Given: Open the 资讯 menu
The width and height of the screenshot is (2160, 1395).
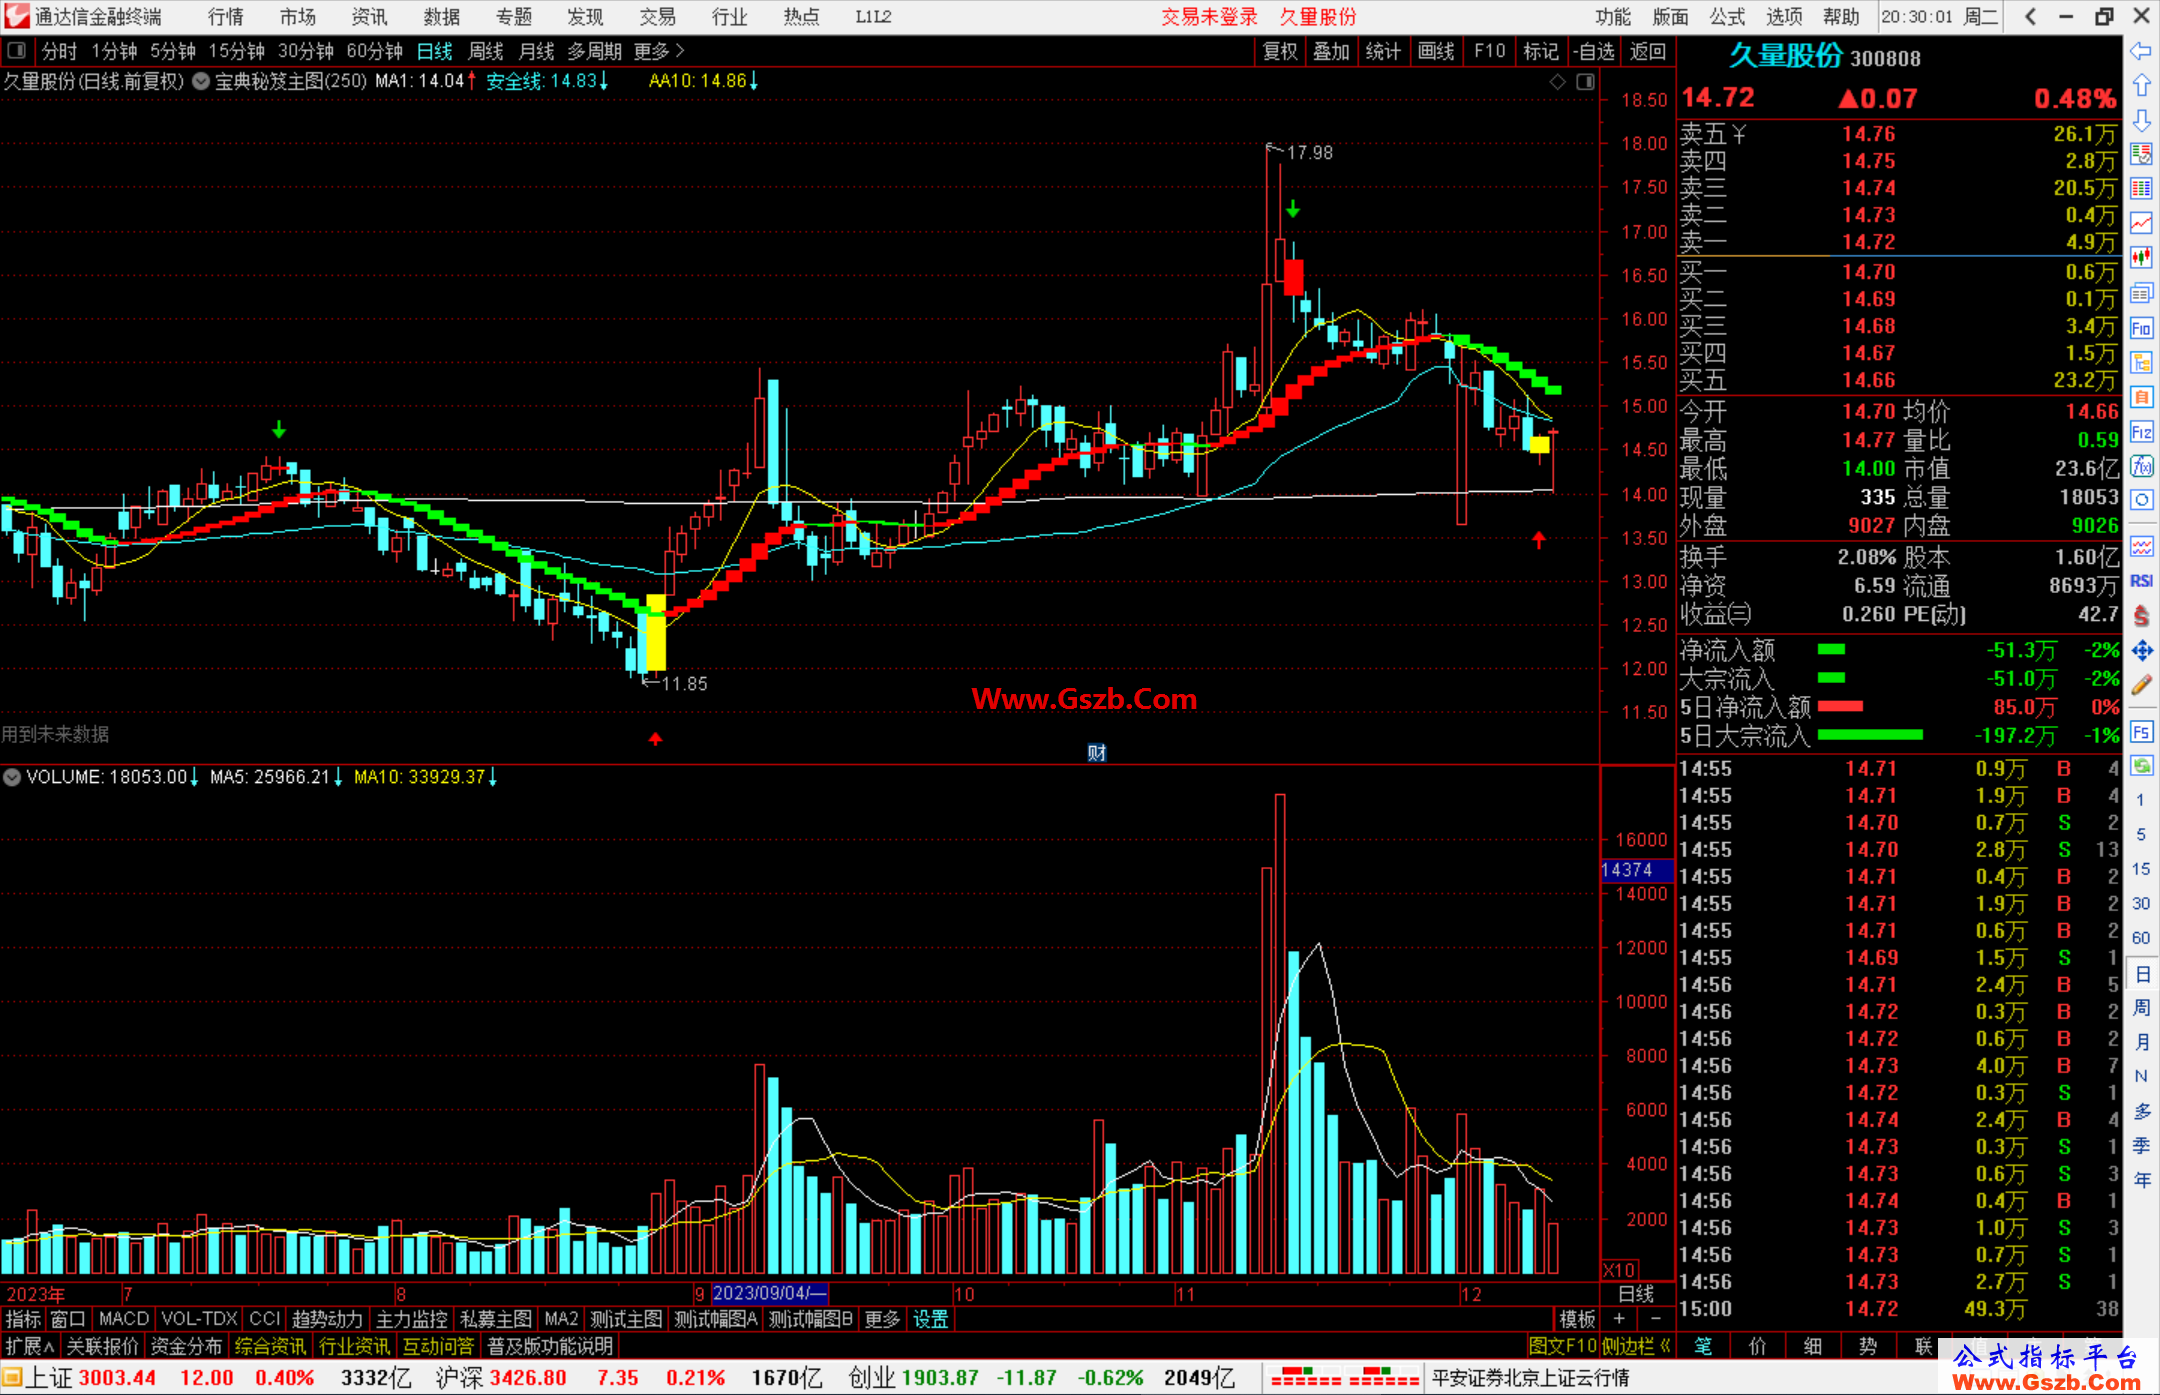Looking at the screenshot, I should [370, 16].
